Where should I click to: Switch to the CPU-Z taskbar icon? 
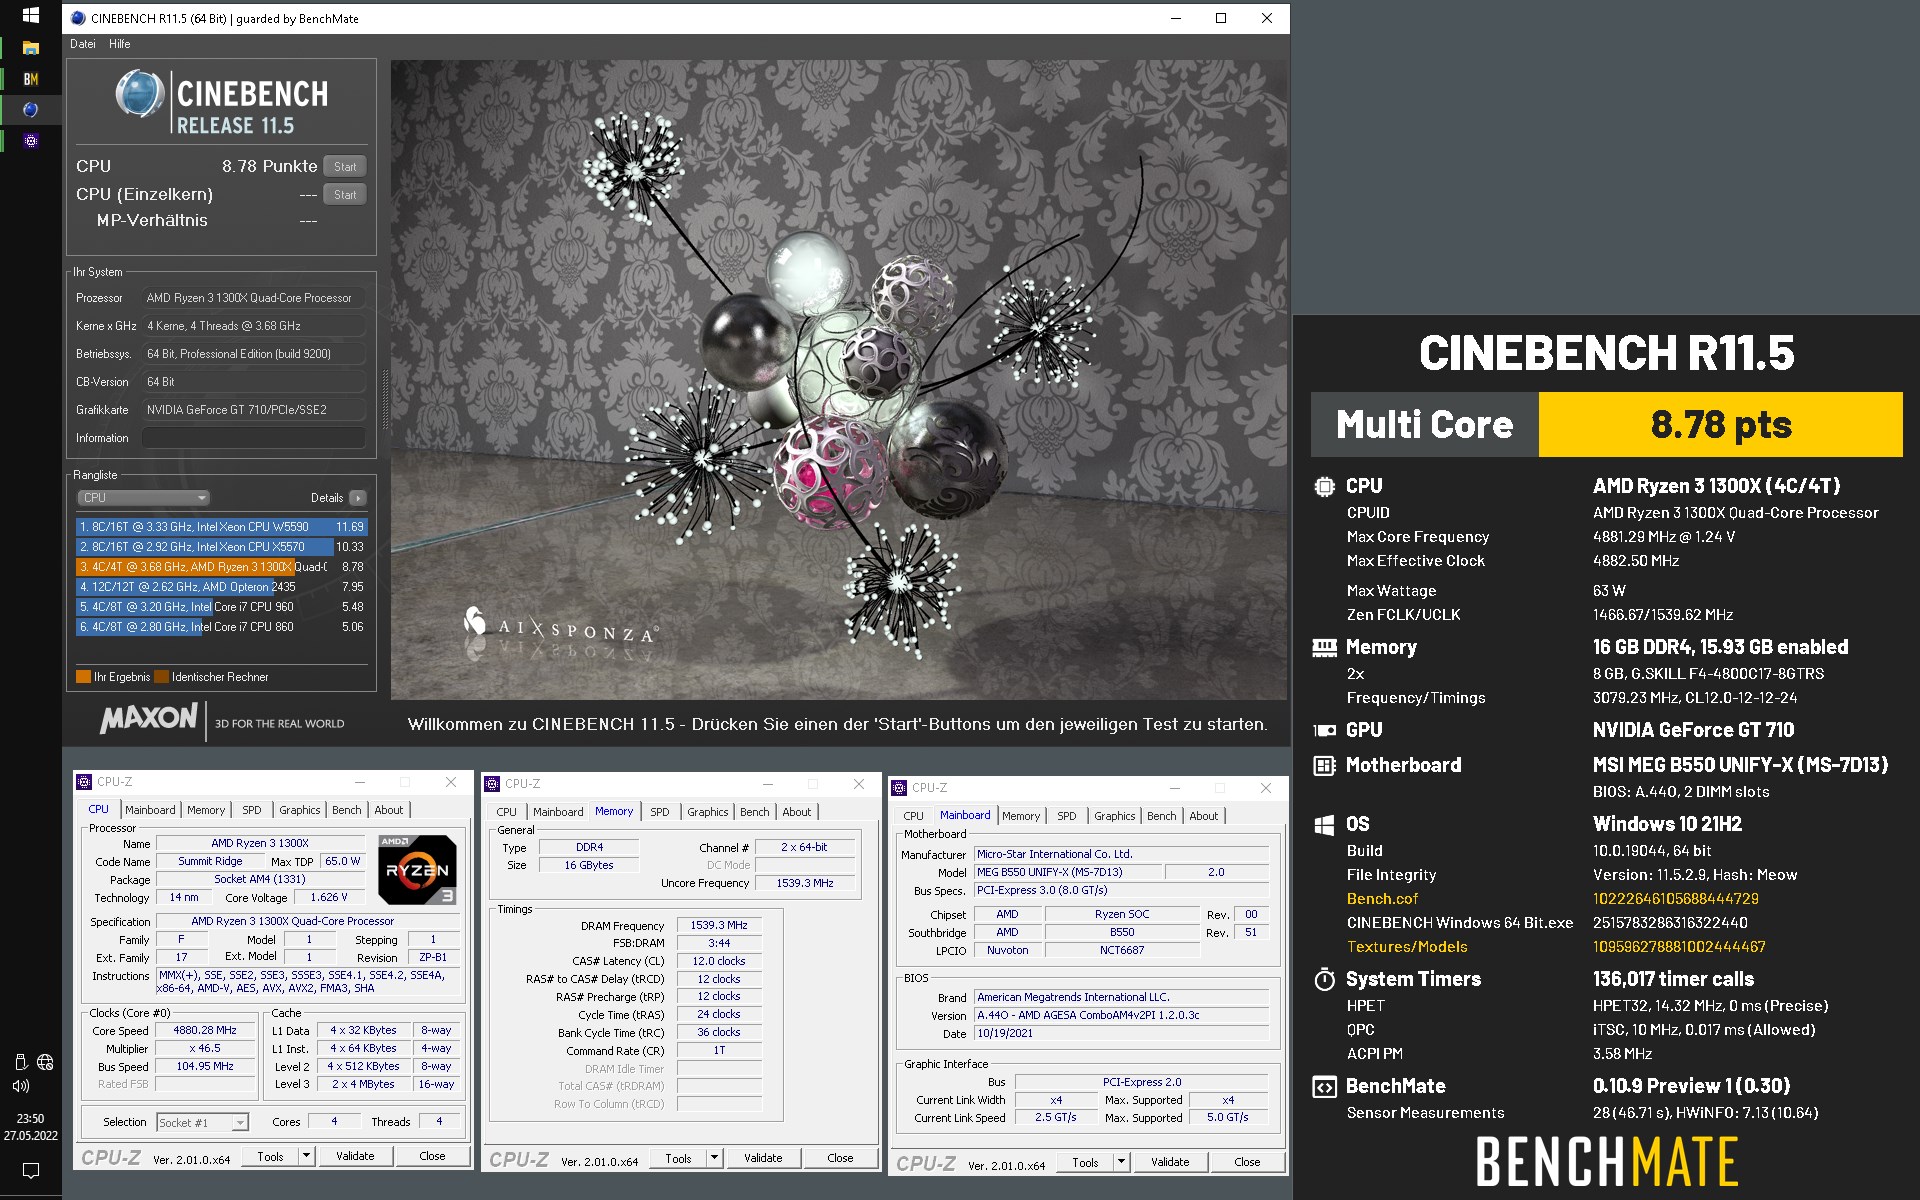click(x=30, y=141)
